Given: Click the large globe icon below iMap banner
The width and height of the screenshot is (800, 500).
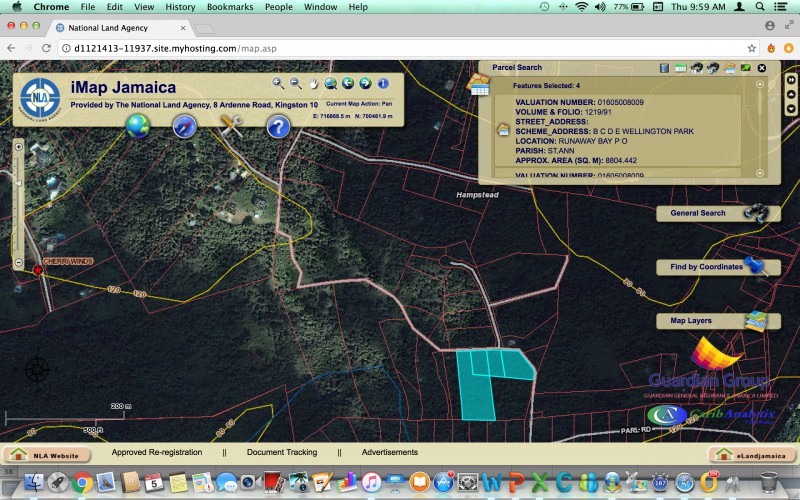Looking at the screenshot, I should 138,126.
